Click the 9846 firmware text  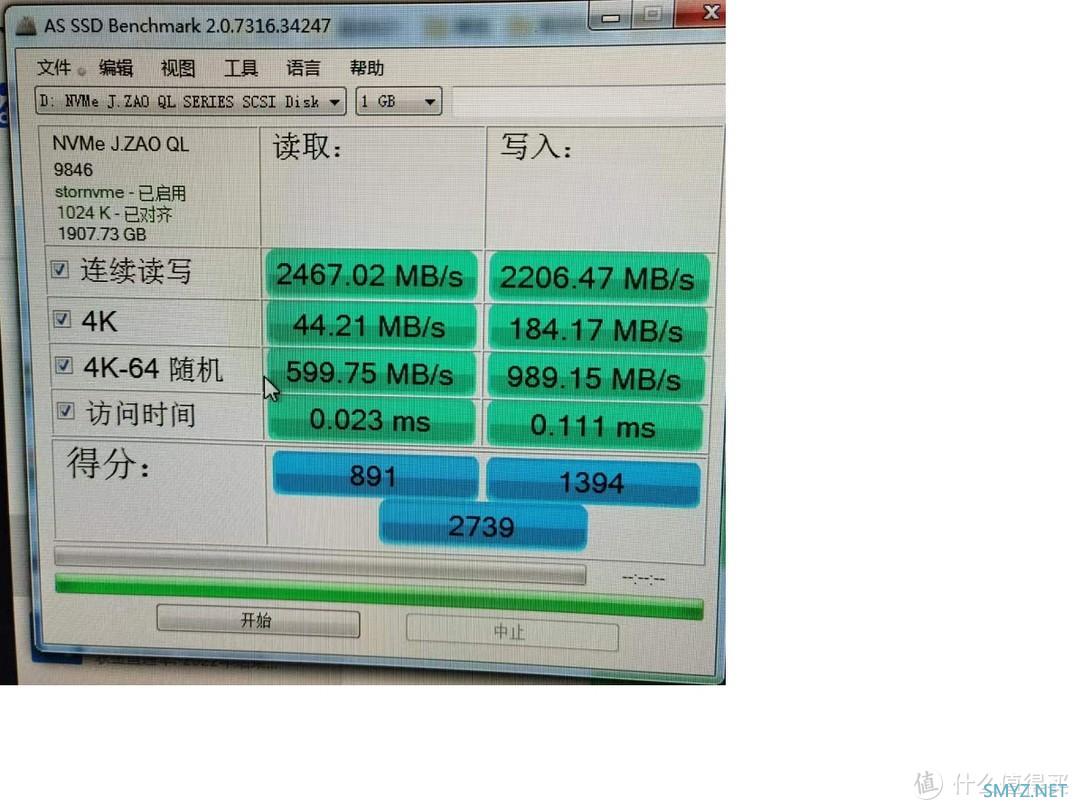pyautogui.click(x=73, y=169)
